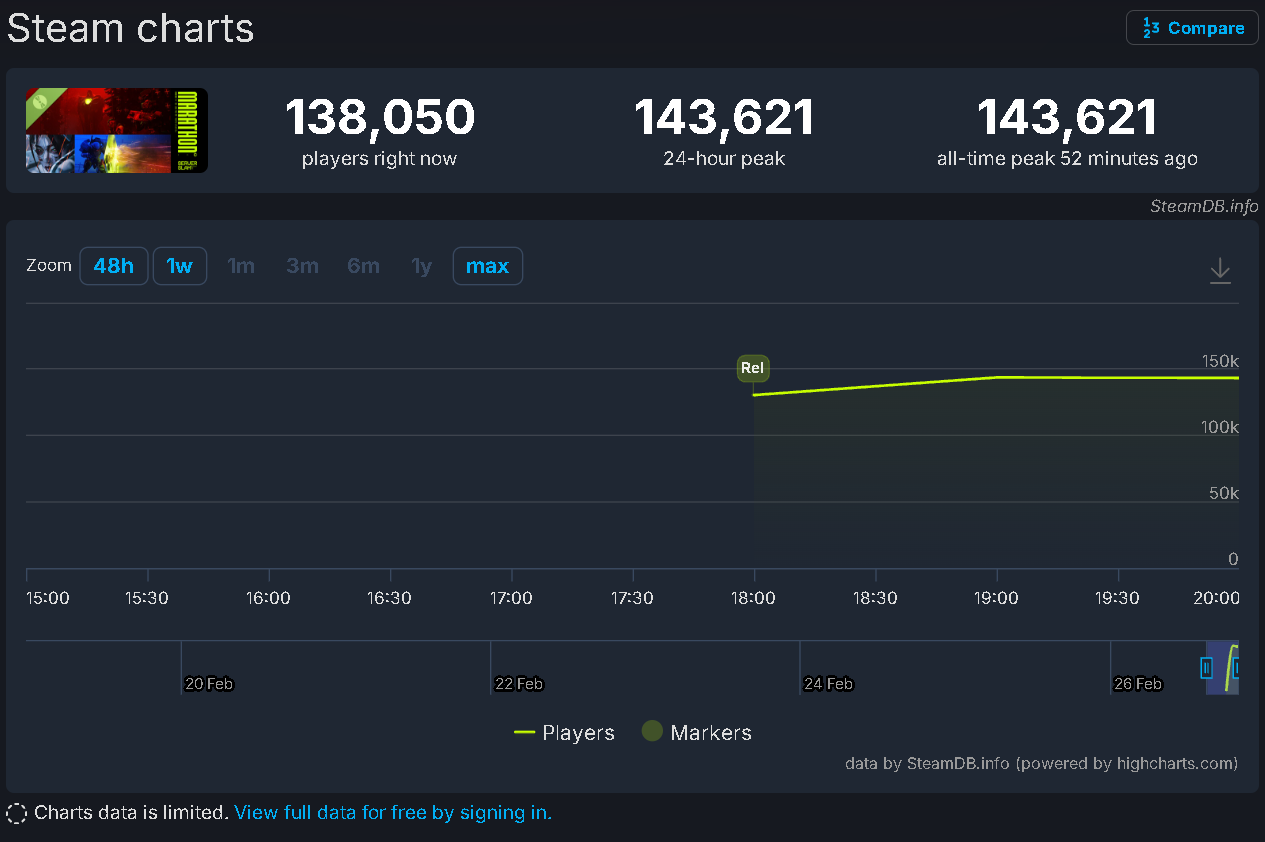
Task: Set chart zoom to 6m
Action: point(363,266)
